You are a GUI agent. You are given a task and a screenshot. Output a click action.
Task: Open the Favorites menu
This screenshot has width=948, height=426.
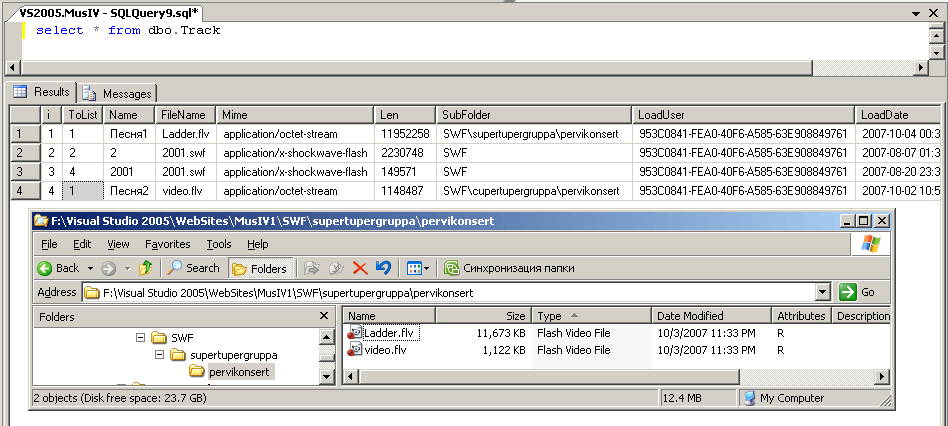pos(167,244)
